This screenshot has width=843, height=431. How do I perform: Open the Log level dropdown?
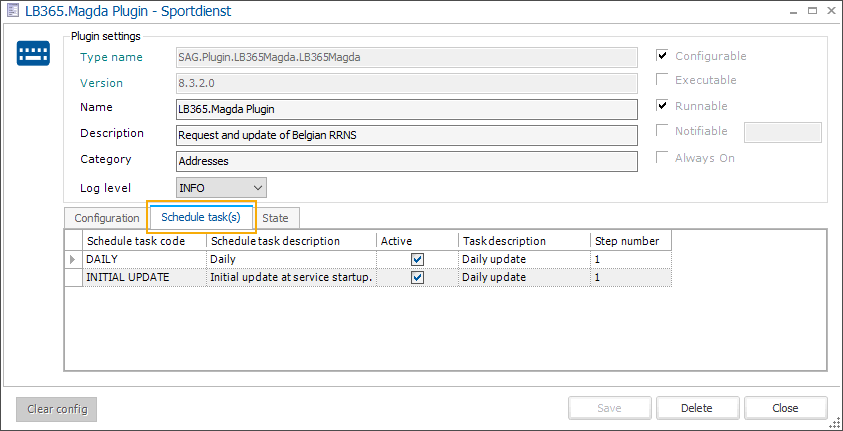pyautogui.click(x=257, y=187)
